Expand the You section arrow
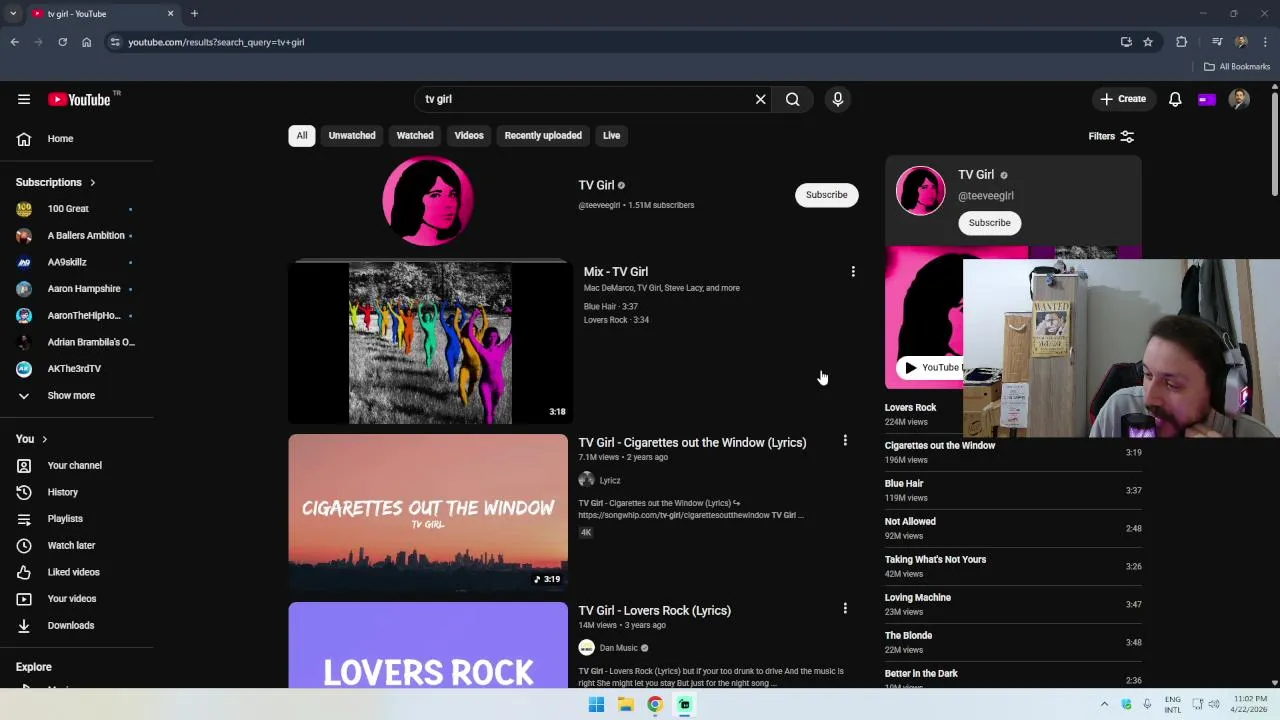Viewport: 1280px width, 720px height. click(x=44, y=439)
